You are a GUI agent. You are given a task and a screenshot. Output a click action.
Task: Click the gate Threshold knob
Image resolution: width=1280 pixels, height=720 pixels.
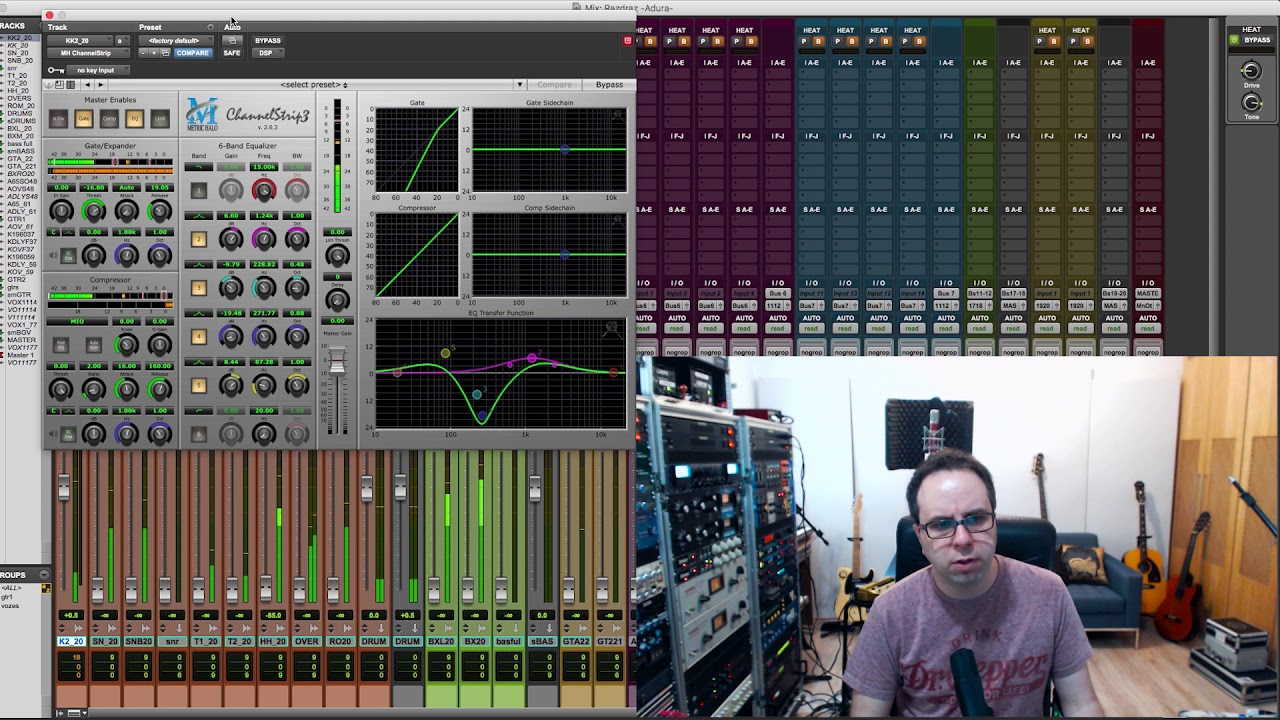(x=94, y=211)
